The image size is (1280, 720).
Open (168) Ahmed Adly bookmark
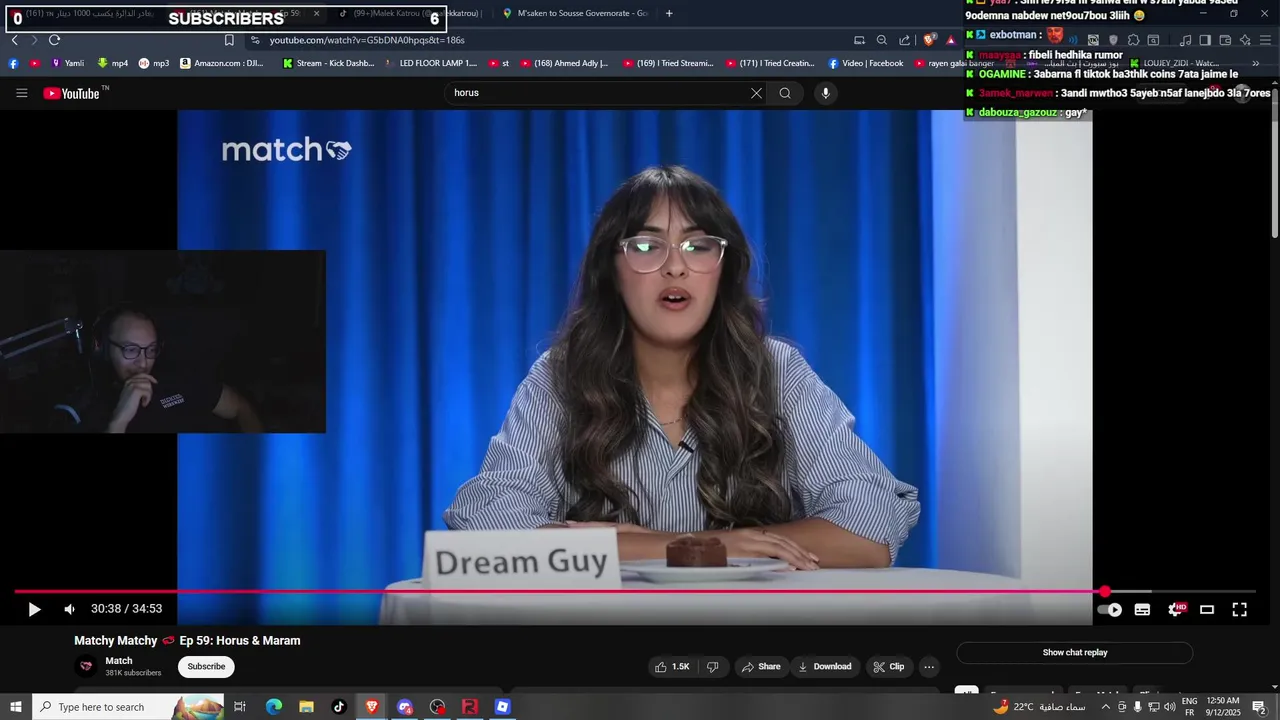[x=564, y=63]
